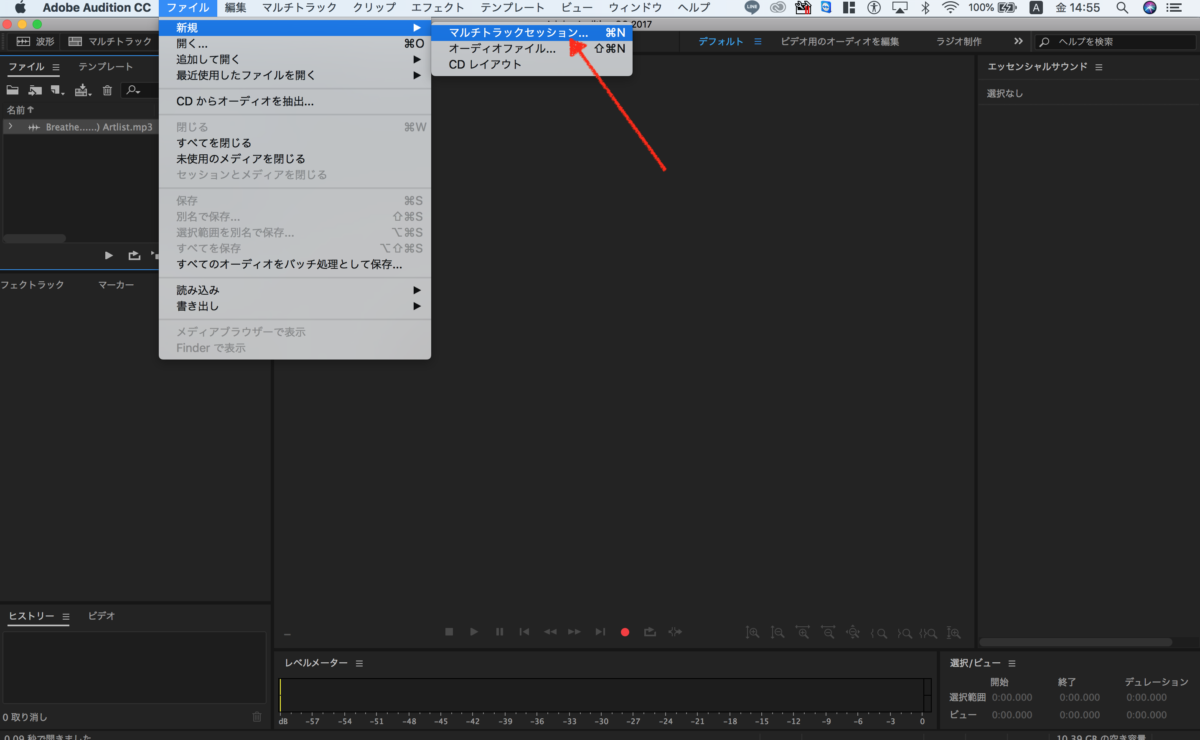Screen dimensions: 1200x740
Task: Open エフェクト menu in menu bar
Action: [438, 7]
